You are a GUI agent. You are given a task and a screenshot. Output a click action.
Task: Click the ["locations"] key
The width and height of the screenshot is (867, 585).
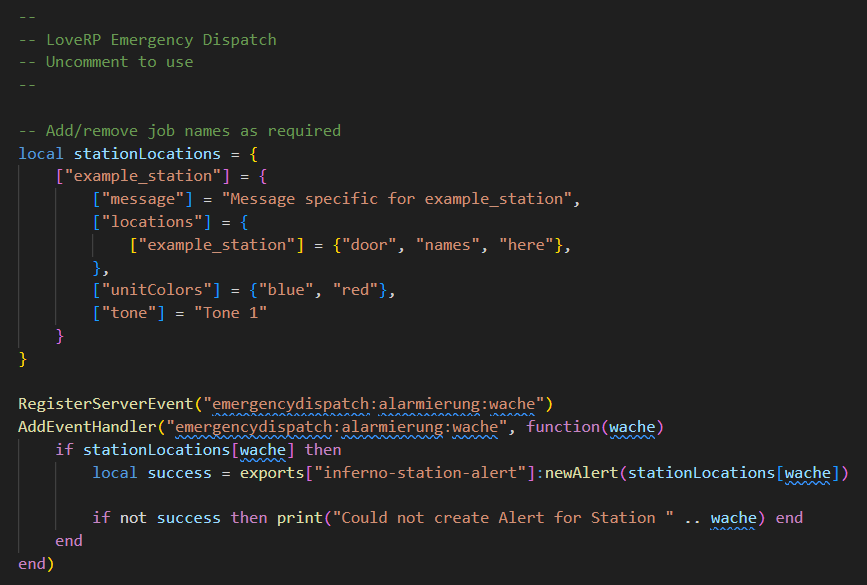coord(152,222)
